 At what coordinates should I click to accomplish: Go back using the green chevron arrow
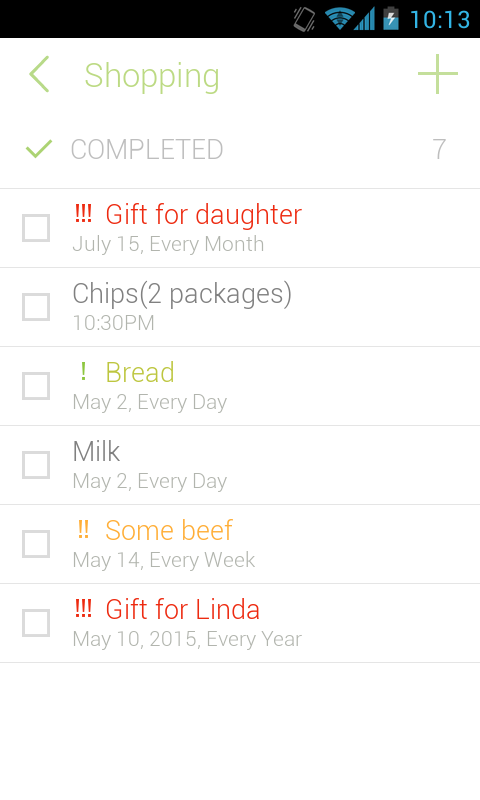[x=39, y=74]
